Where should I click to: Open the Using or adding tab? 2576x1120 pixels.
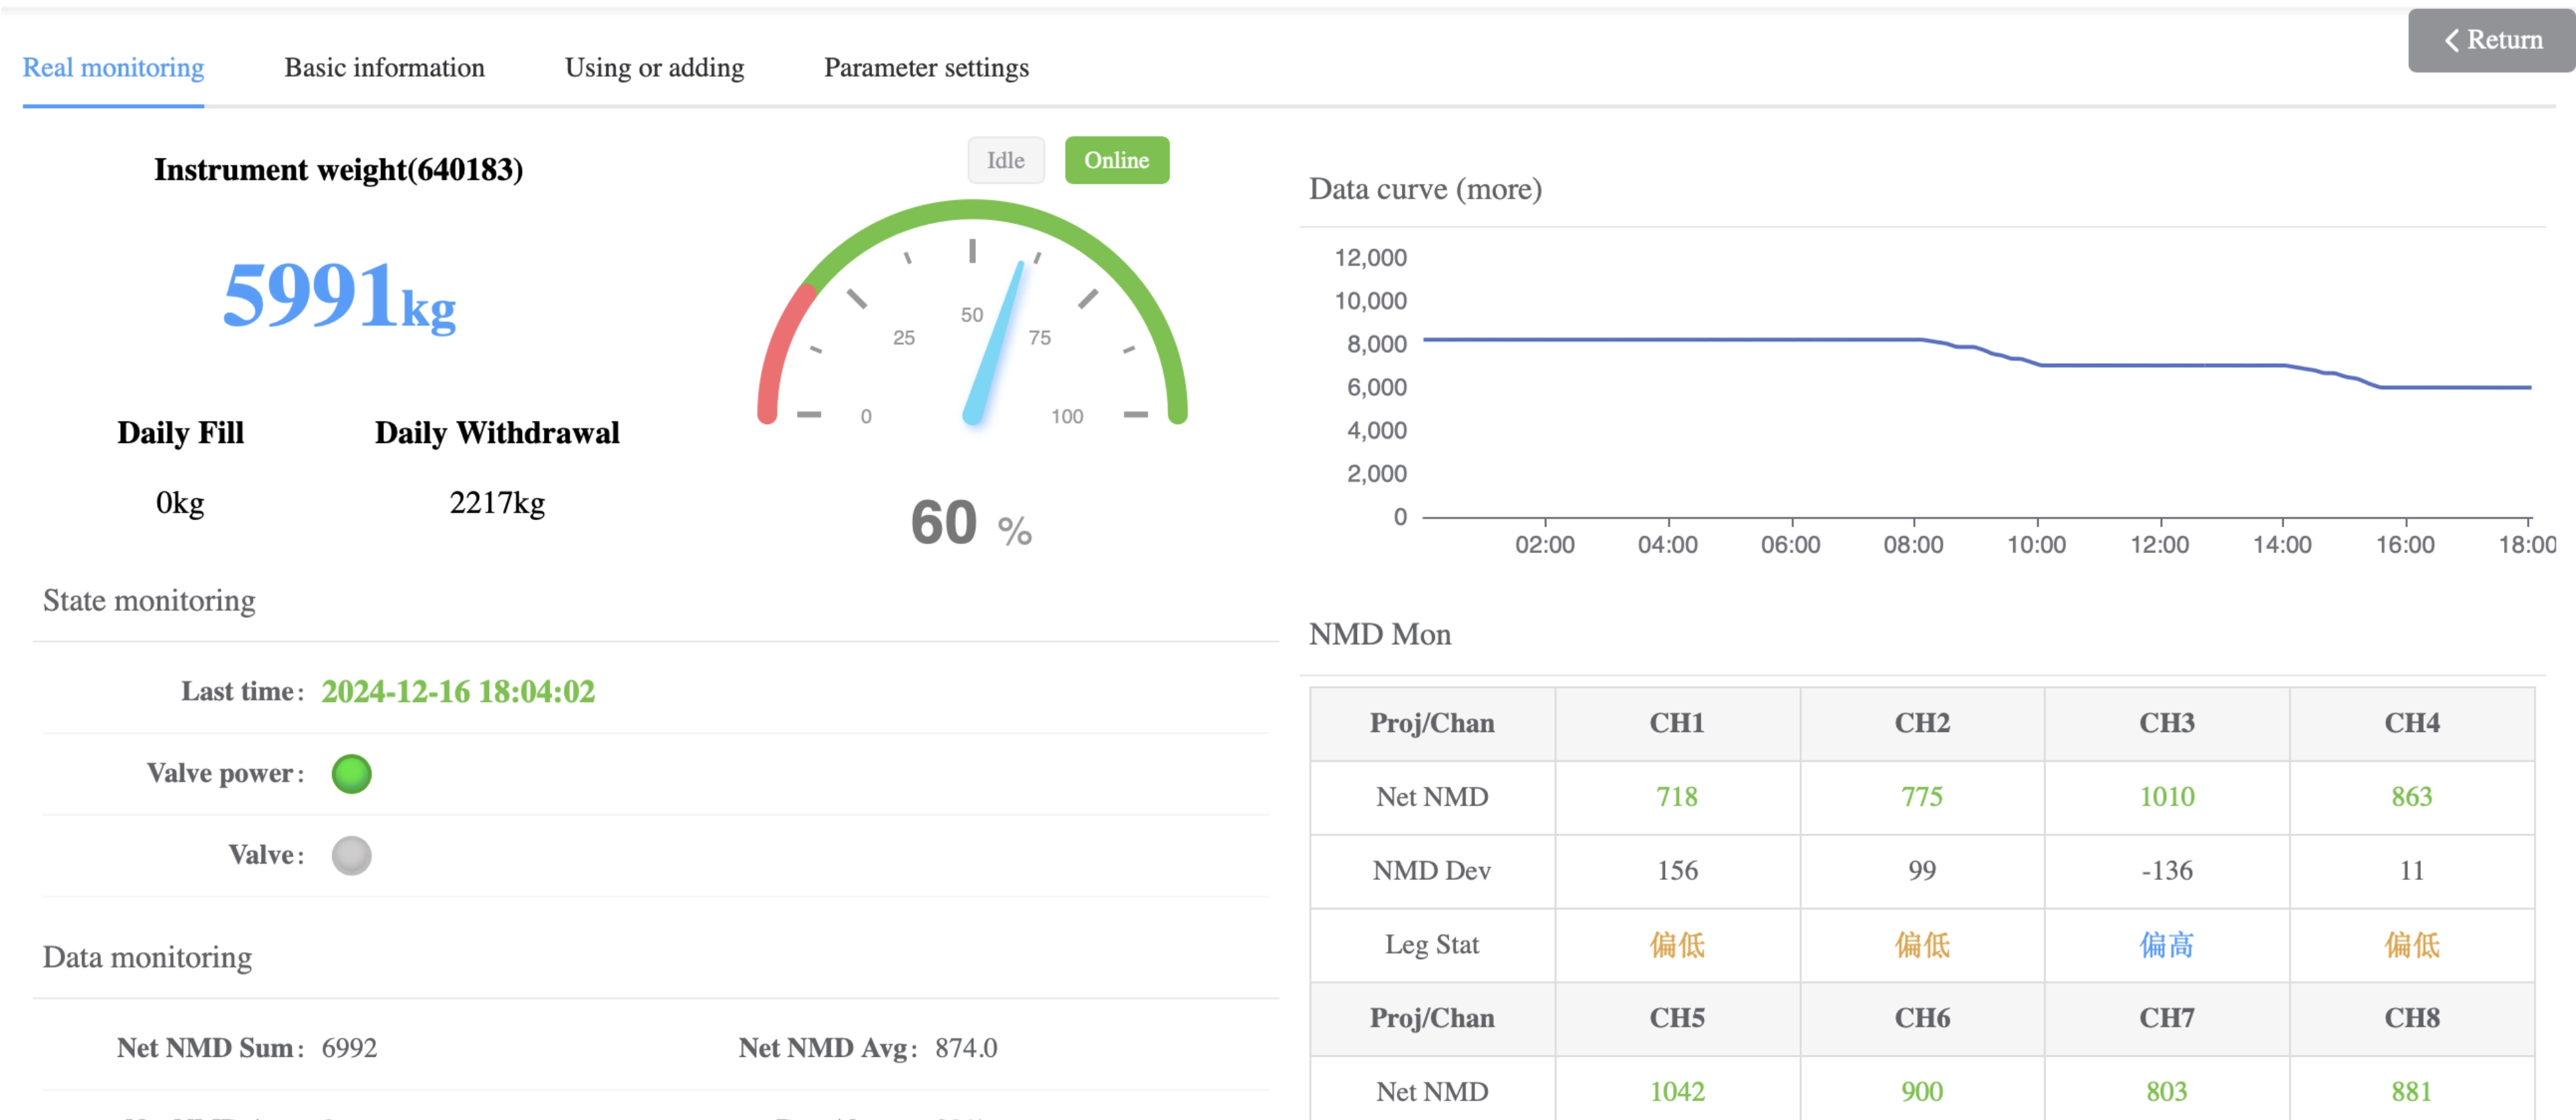(654, 67)
